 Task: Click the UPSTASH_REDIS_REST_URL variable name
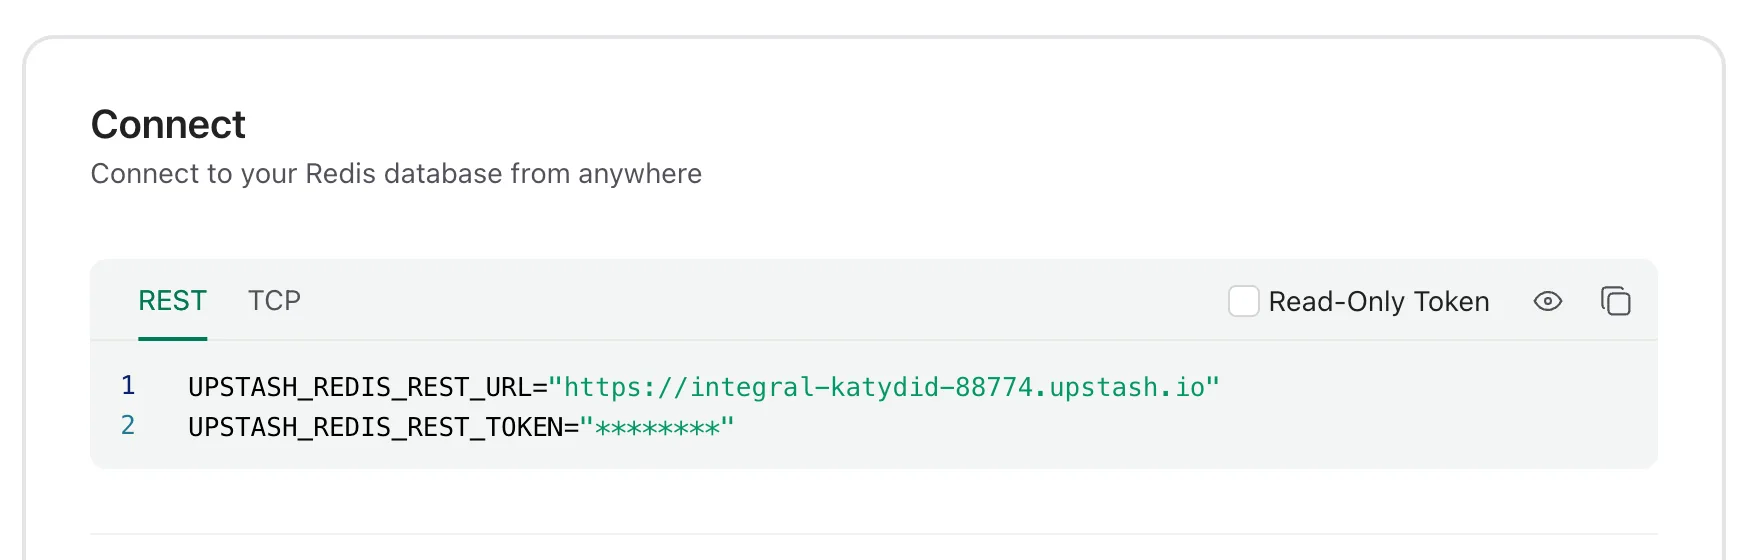pyautogui.click(x=360, y=387)
